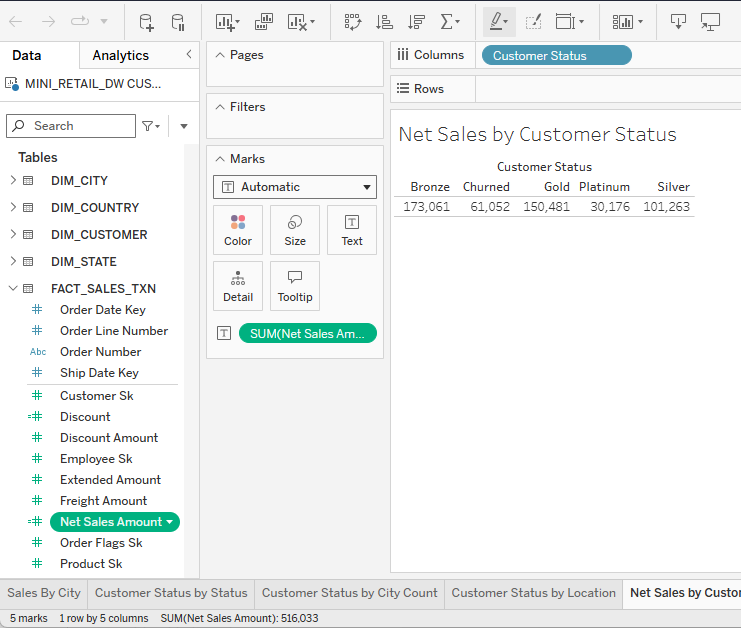741x628 pixels.
Task: Click the Presentation Mode icon
Action: 710,21
